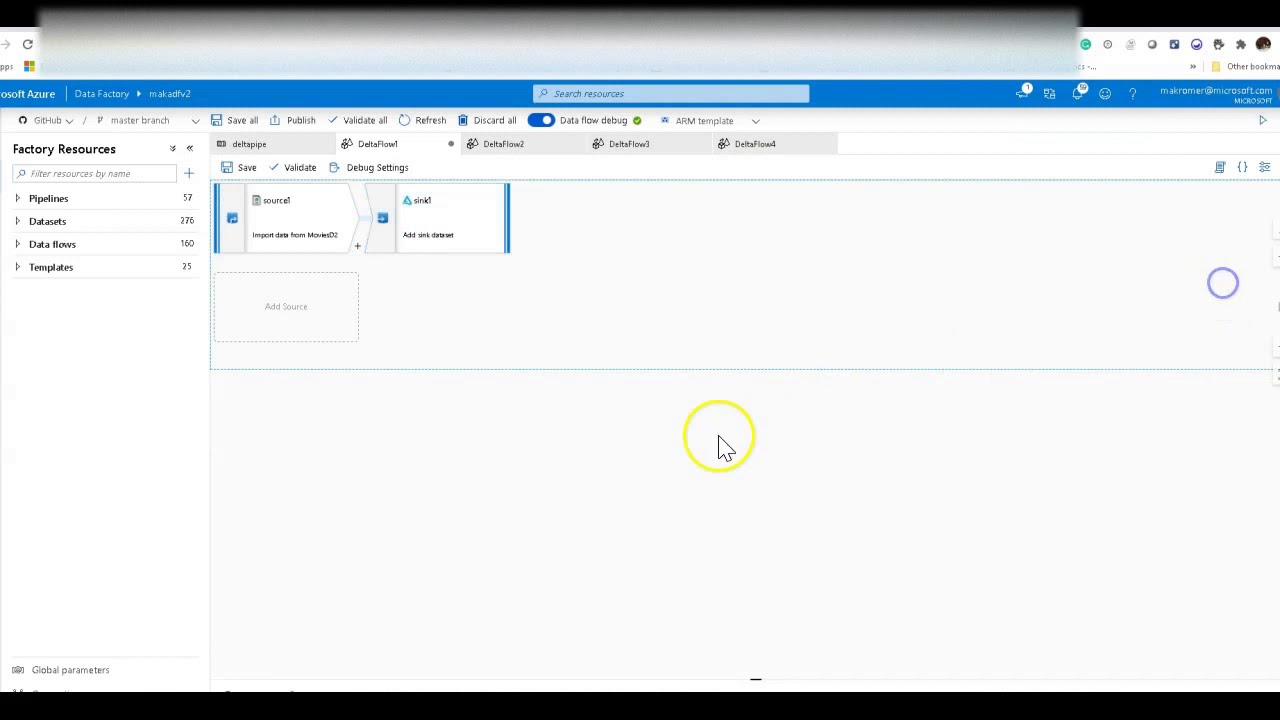Add transformation with plus after source1
The image size is (1280, 720).
[x=357, y=246]
